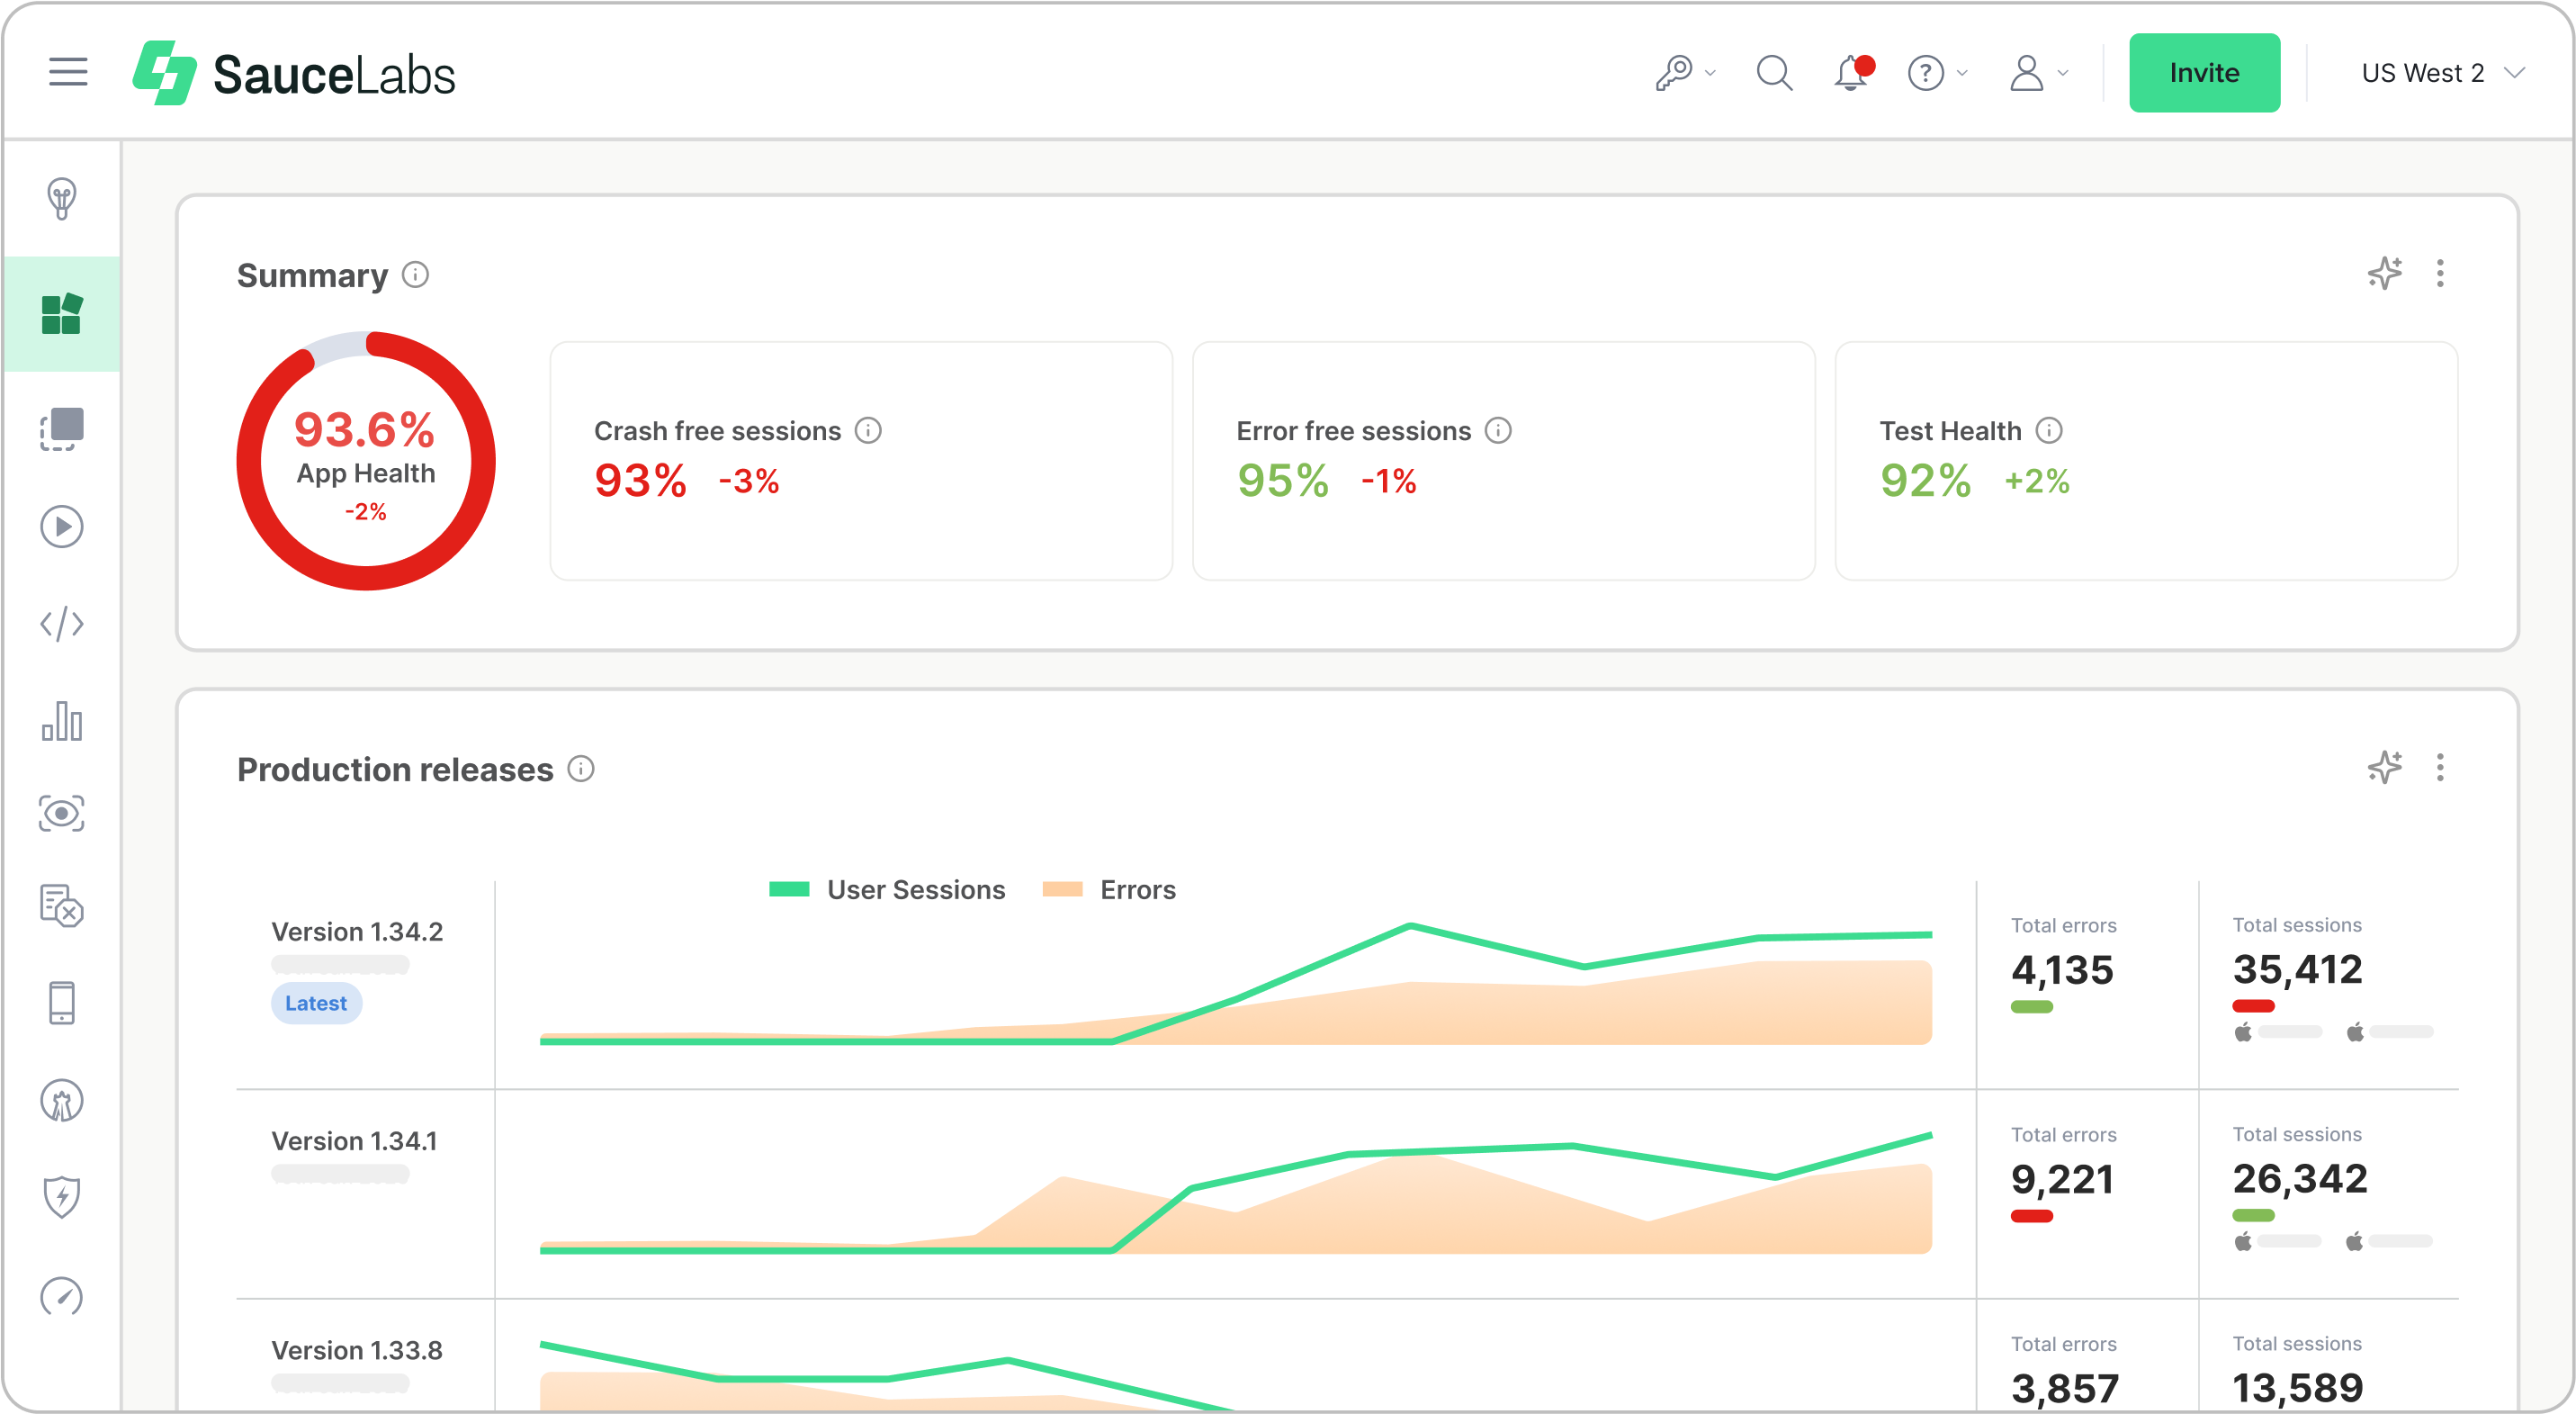Click the code brackets sidebar icon

click(x=62, y=624)
